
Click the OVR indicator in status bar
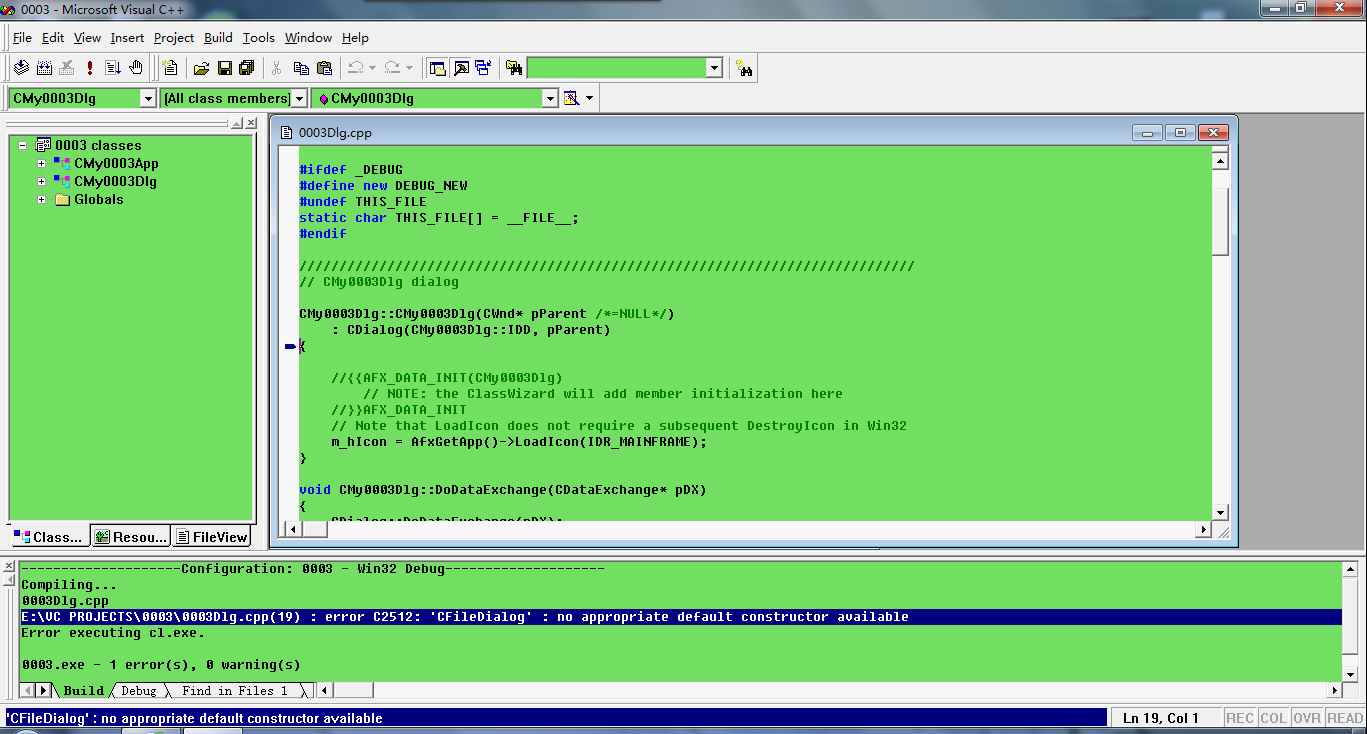point(1306,718)
